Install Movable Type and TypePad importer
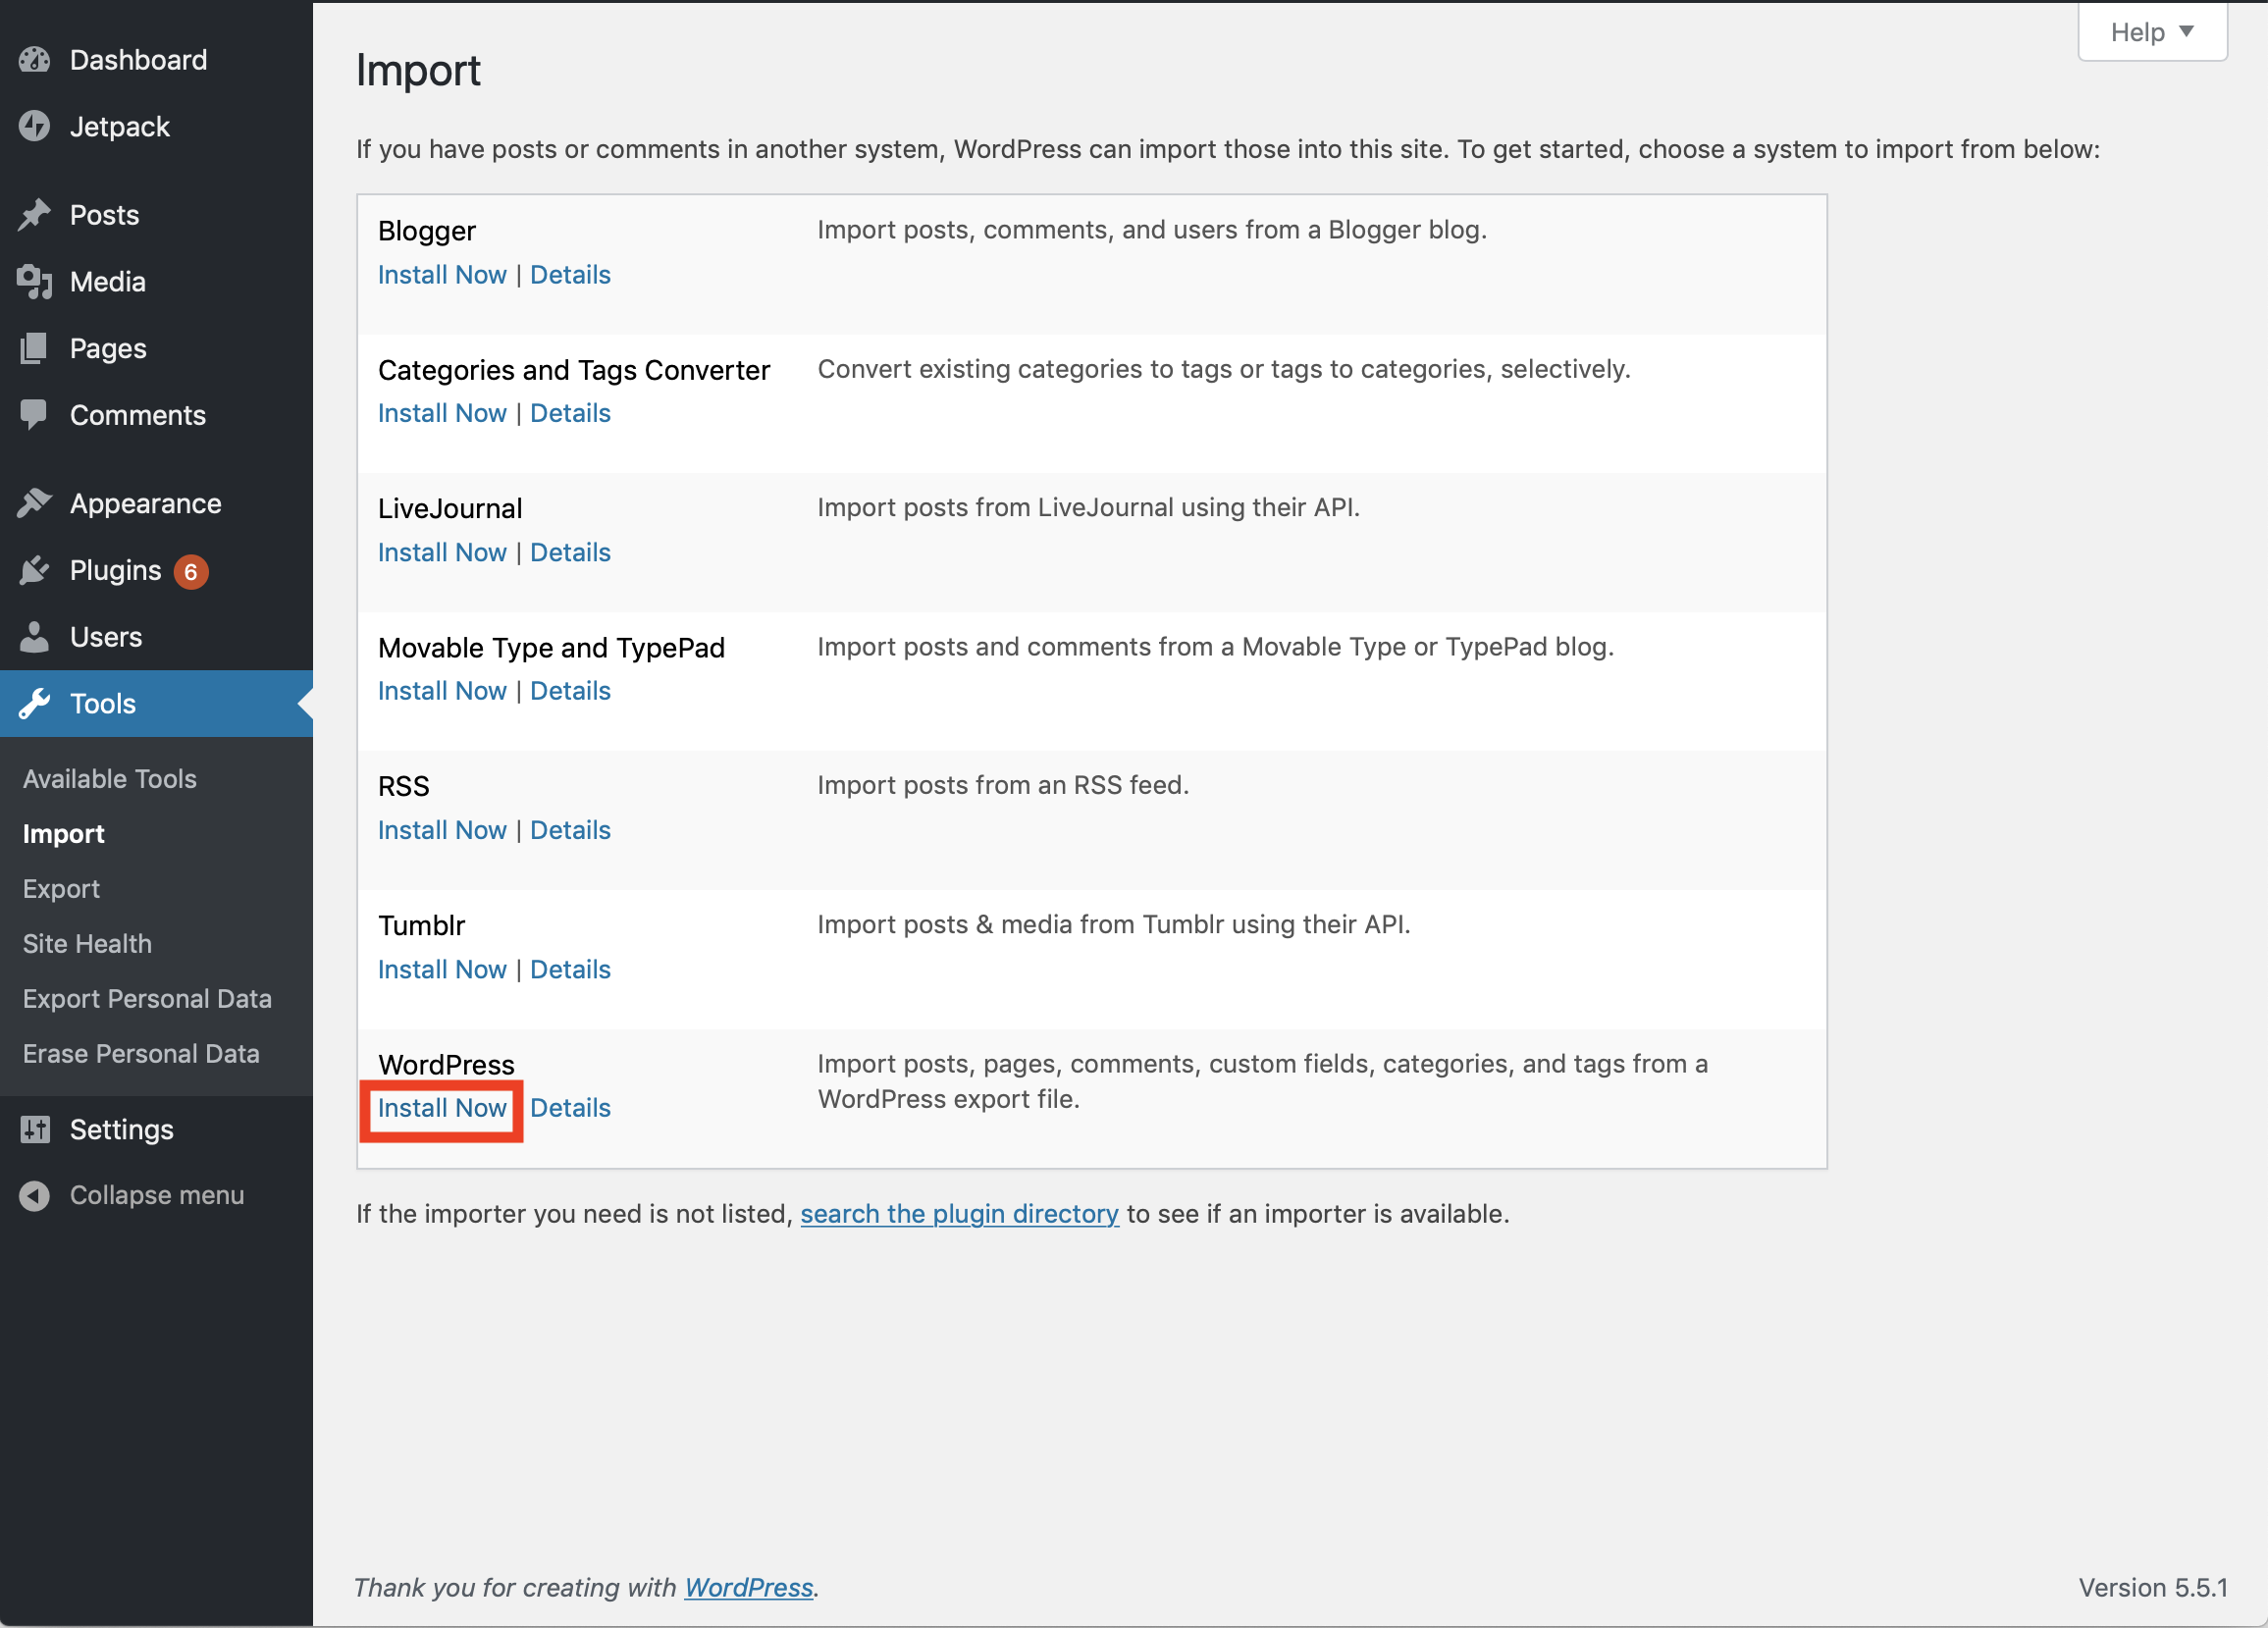The width and height of the screenshot is (2268, 1628). pyautogui.click(x=442, y=691)
